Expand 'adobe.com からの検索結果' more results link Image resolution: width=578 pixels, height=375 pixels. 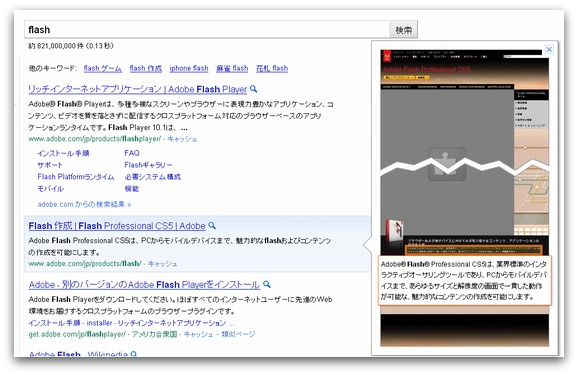point(84,204)
